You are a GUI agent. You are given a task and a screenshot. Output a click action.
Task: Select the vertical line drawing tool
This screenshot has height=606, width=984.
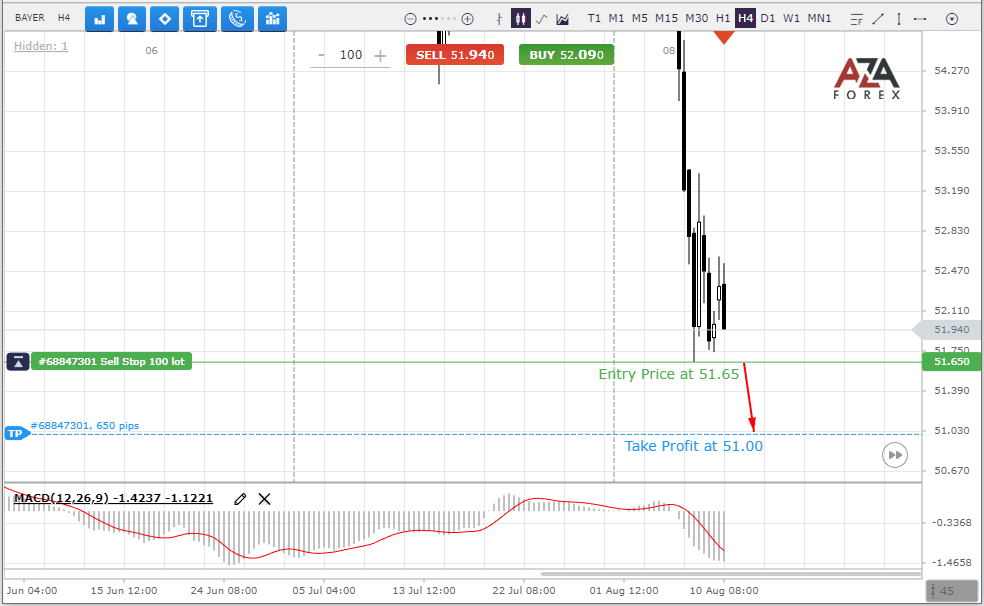click(x=899, y=19)
